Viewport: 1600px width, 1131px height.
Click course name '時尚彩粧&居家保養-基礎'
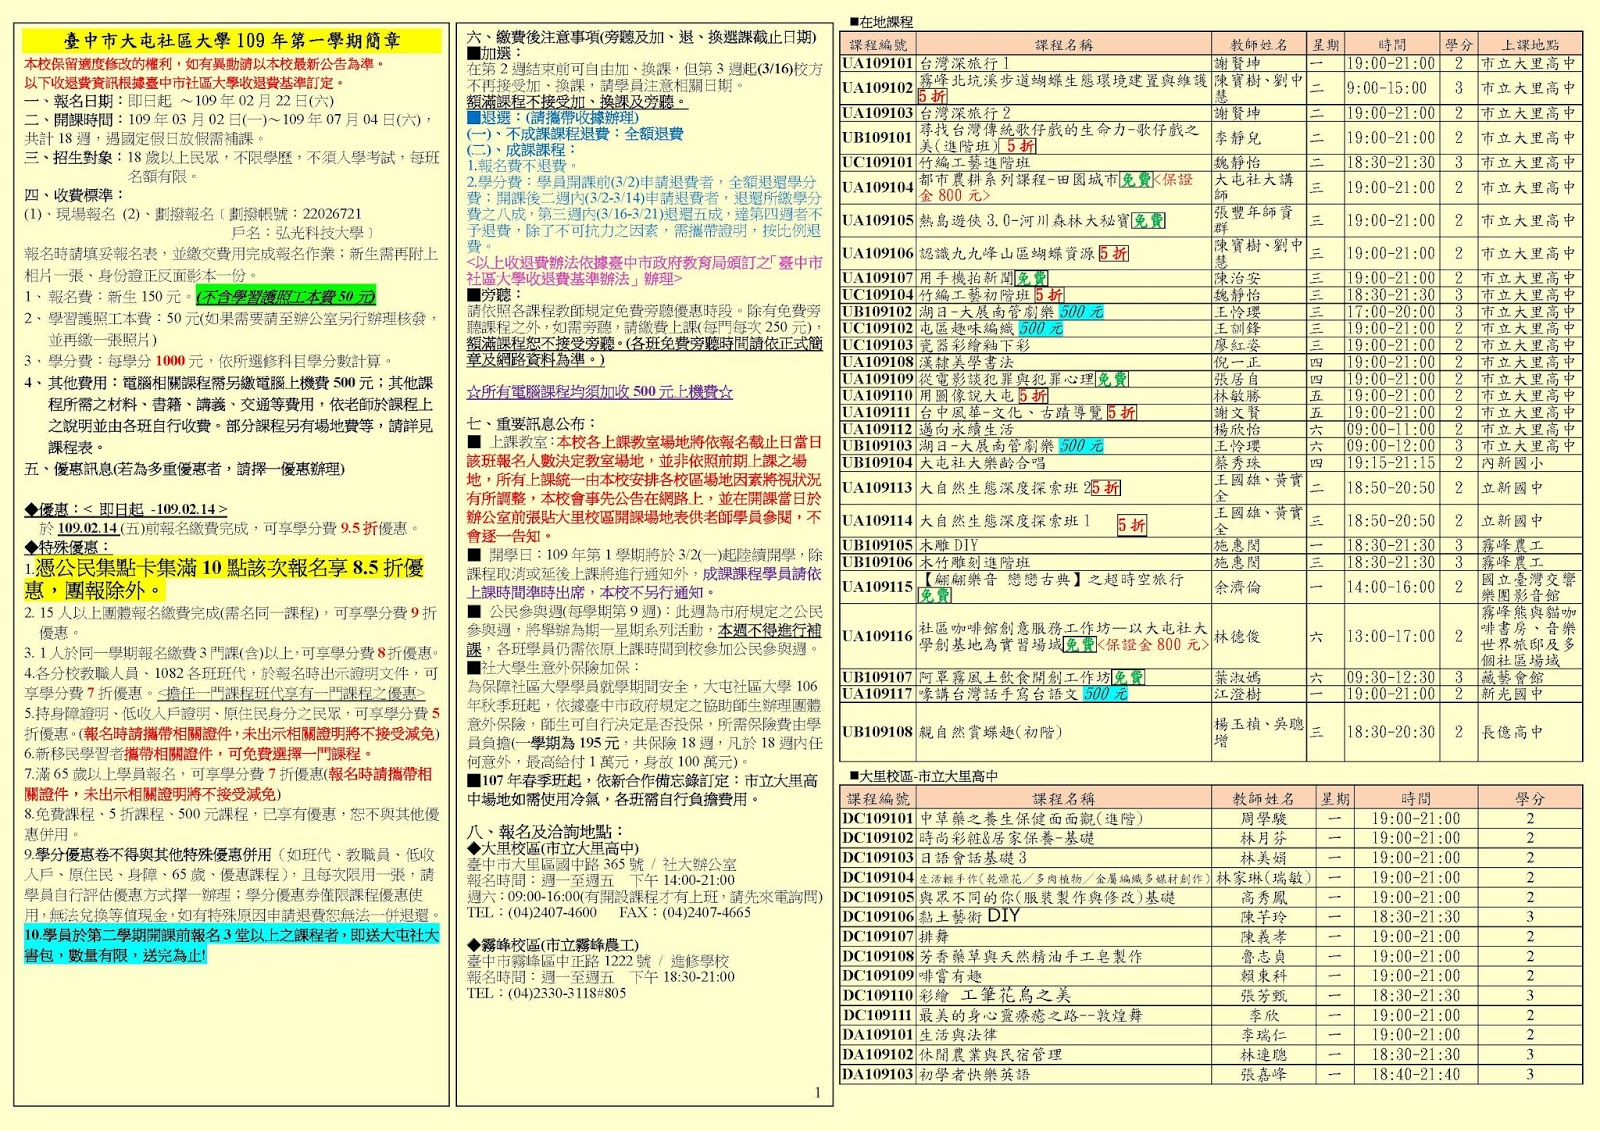[1007, 838]
